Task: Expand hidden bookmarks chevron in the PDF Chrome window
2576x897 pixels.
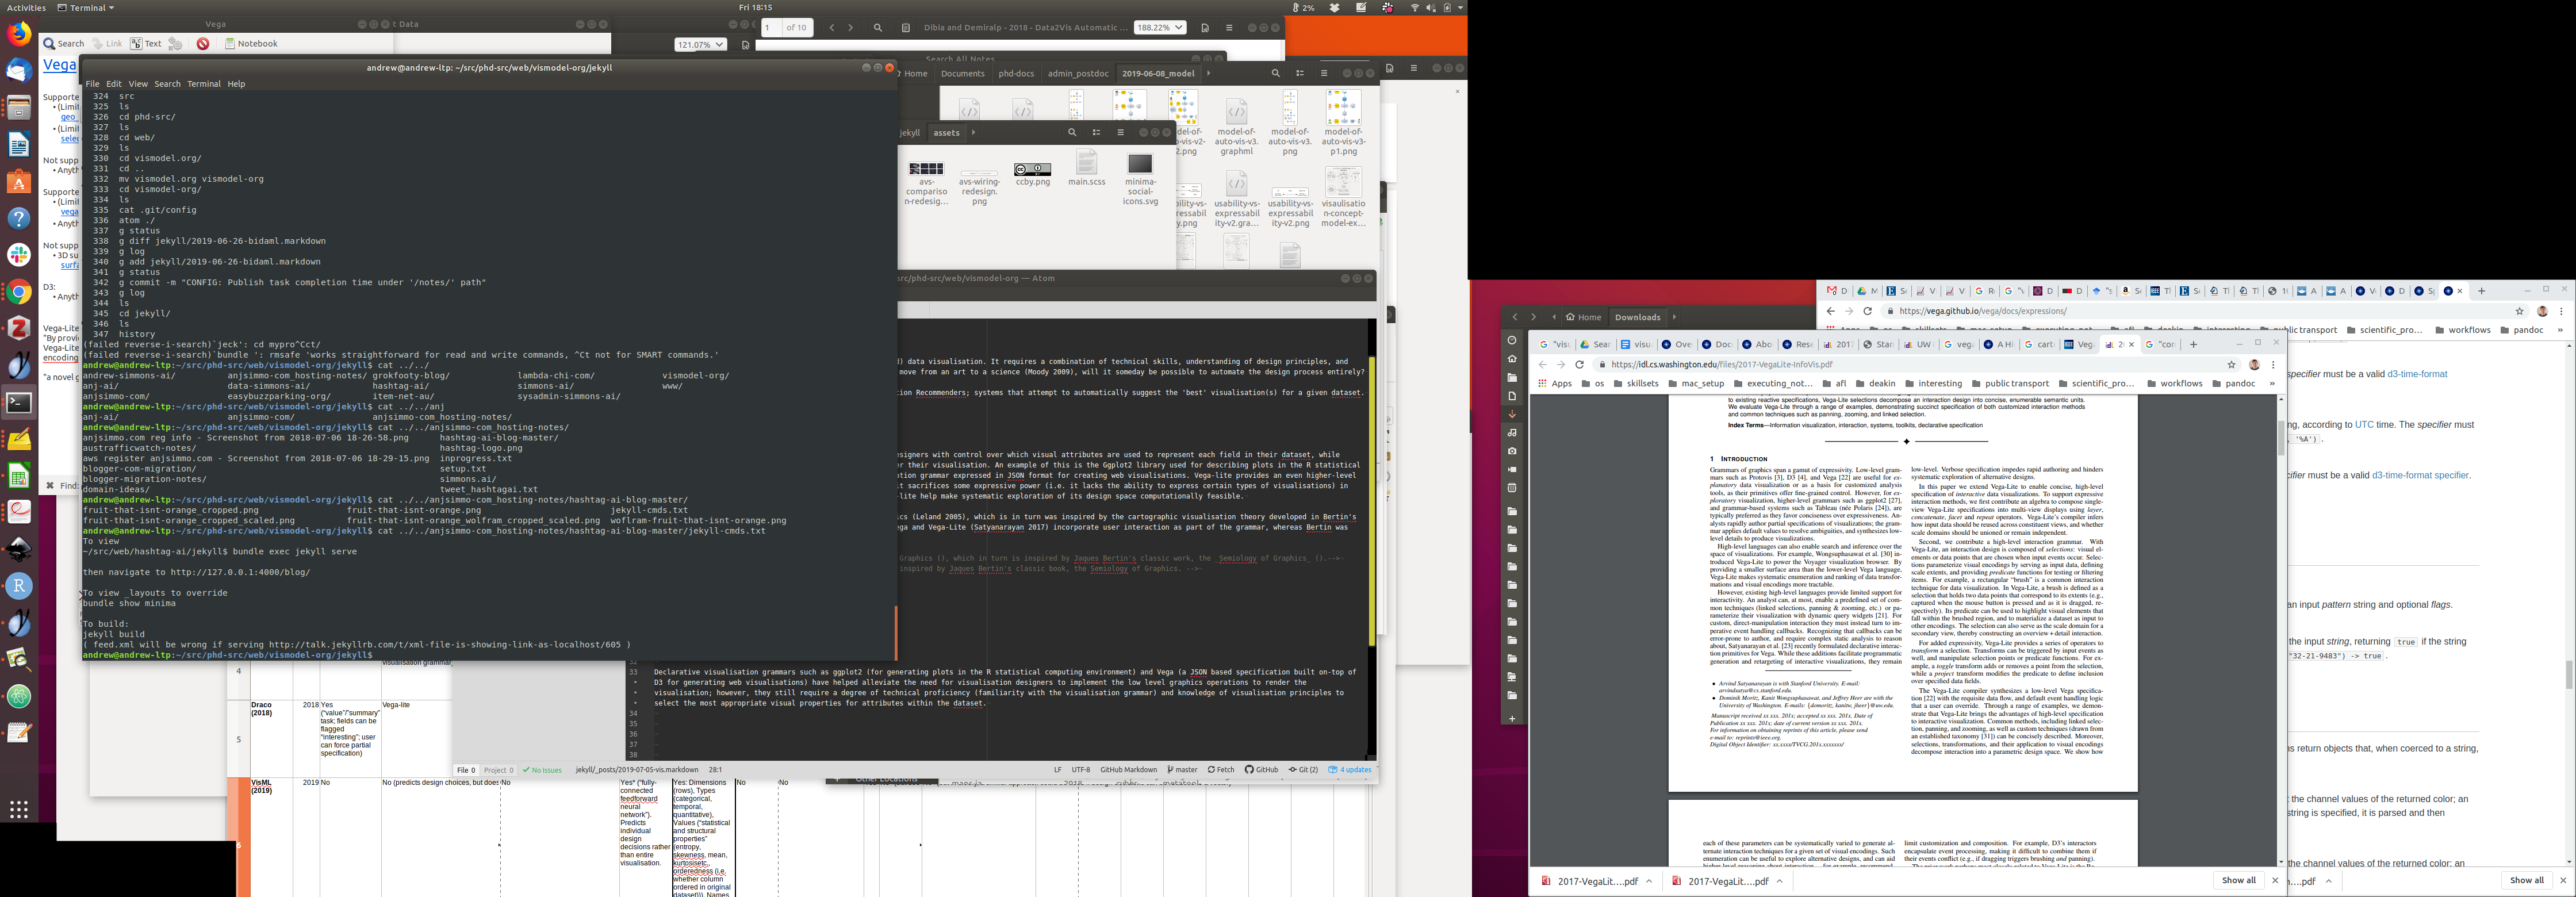Action: pyautogui.click(x=2272, y=384)
